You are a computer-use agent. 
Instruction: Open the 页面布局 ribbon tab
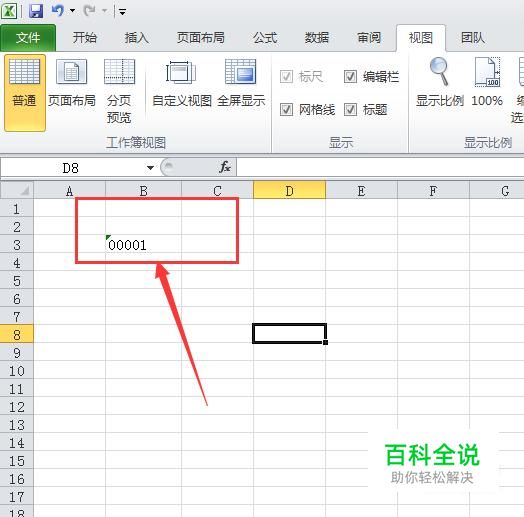point(201,37)
